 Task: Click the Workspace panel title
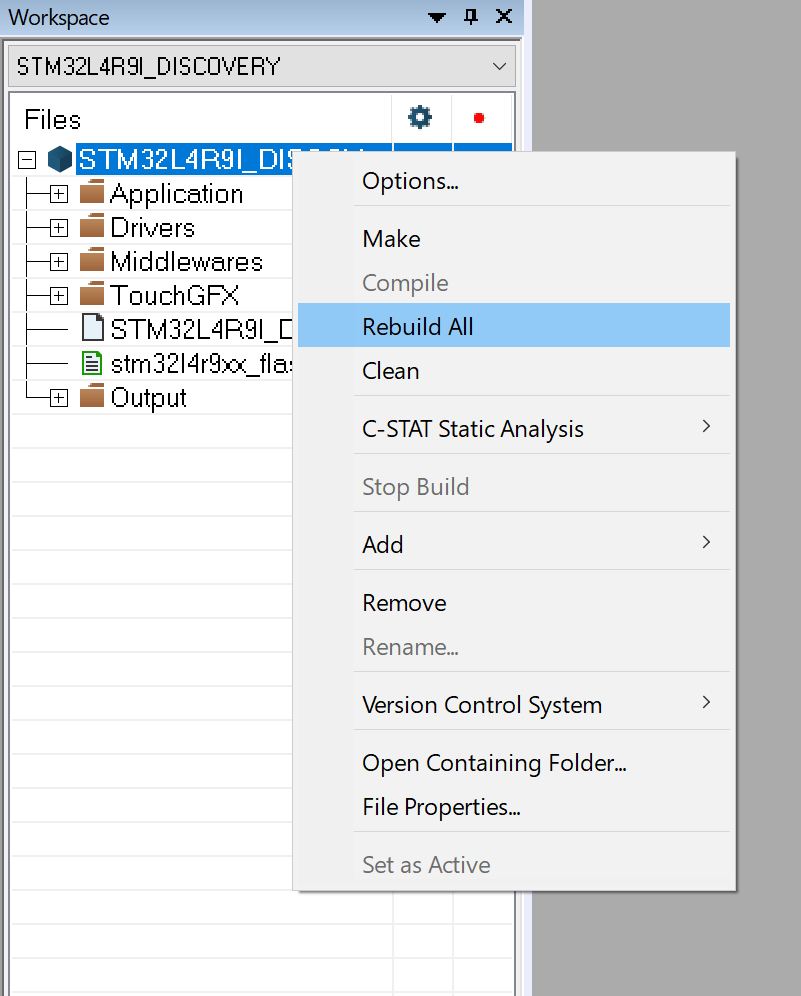[59, 17]
